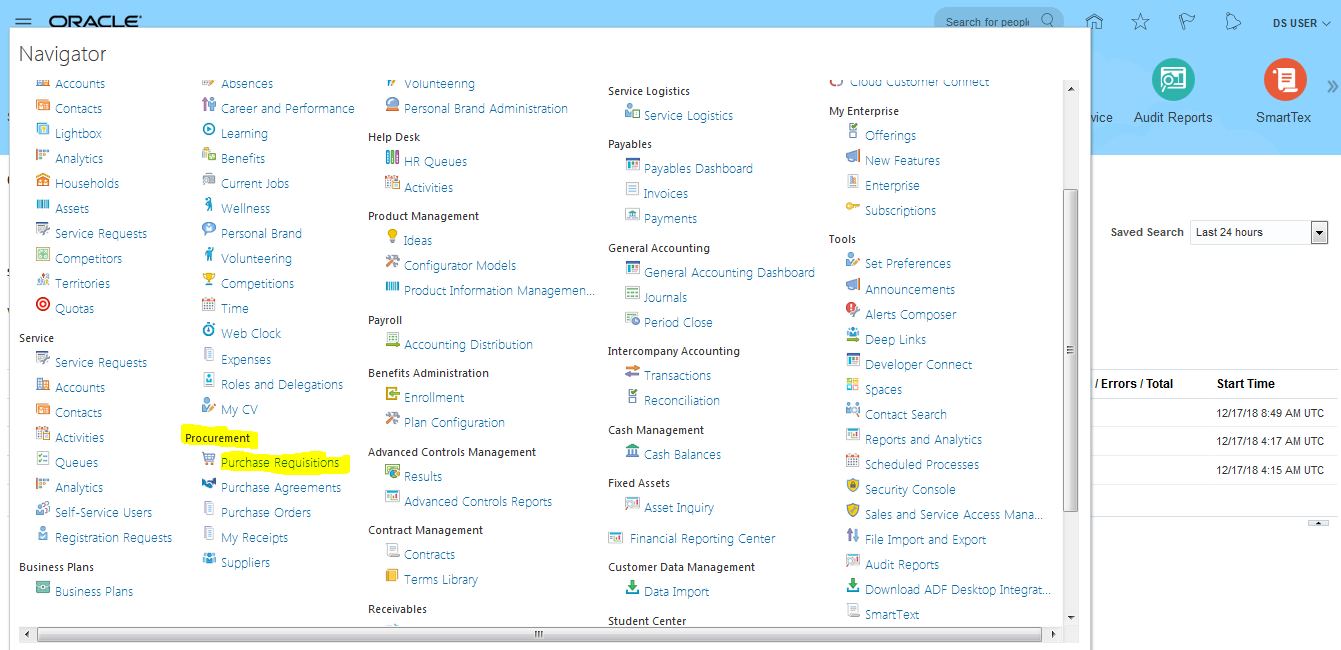
Task: Open the DS USER account dropdown
Action: pyautogui.click(x=1301, y=23)
